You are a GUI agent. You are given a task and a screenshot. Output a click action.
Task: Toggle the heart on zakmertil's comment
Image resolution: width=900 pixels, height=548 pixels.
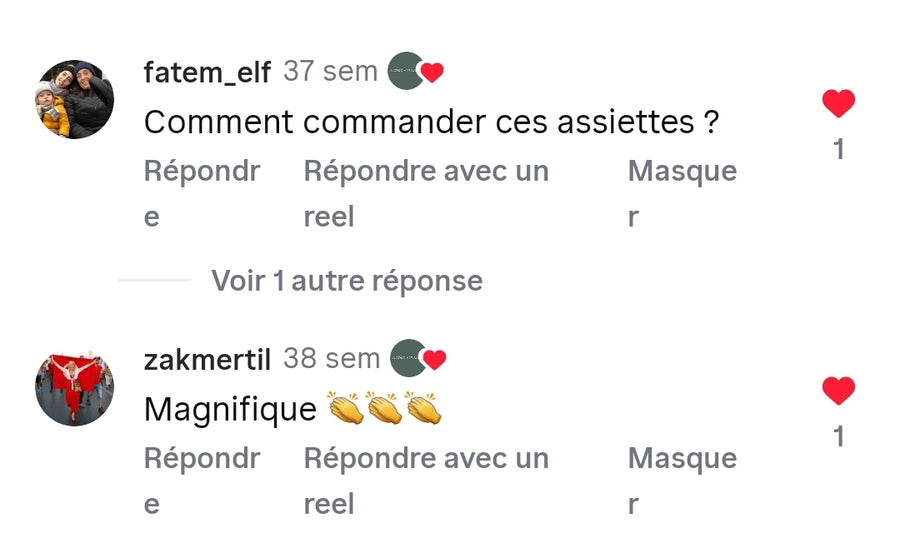click(x=838, y=390)
